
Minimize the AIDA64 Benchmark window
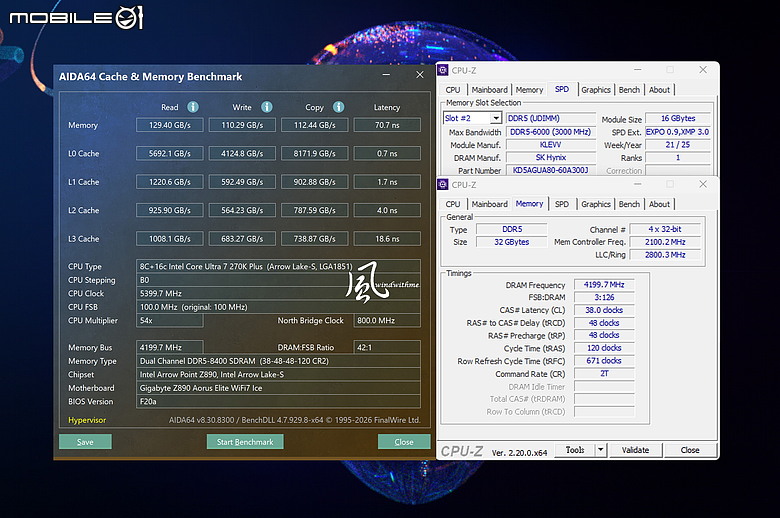tap(386, 75)
